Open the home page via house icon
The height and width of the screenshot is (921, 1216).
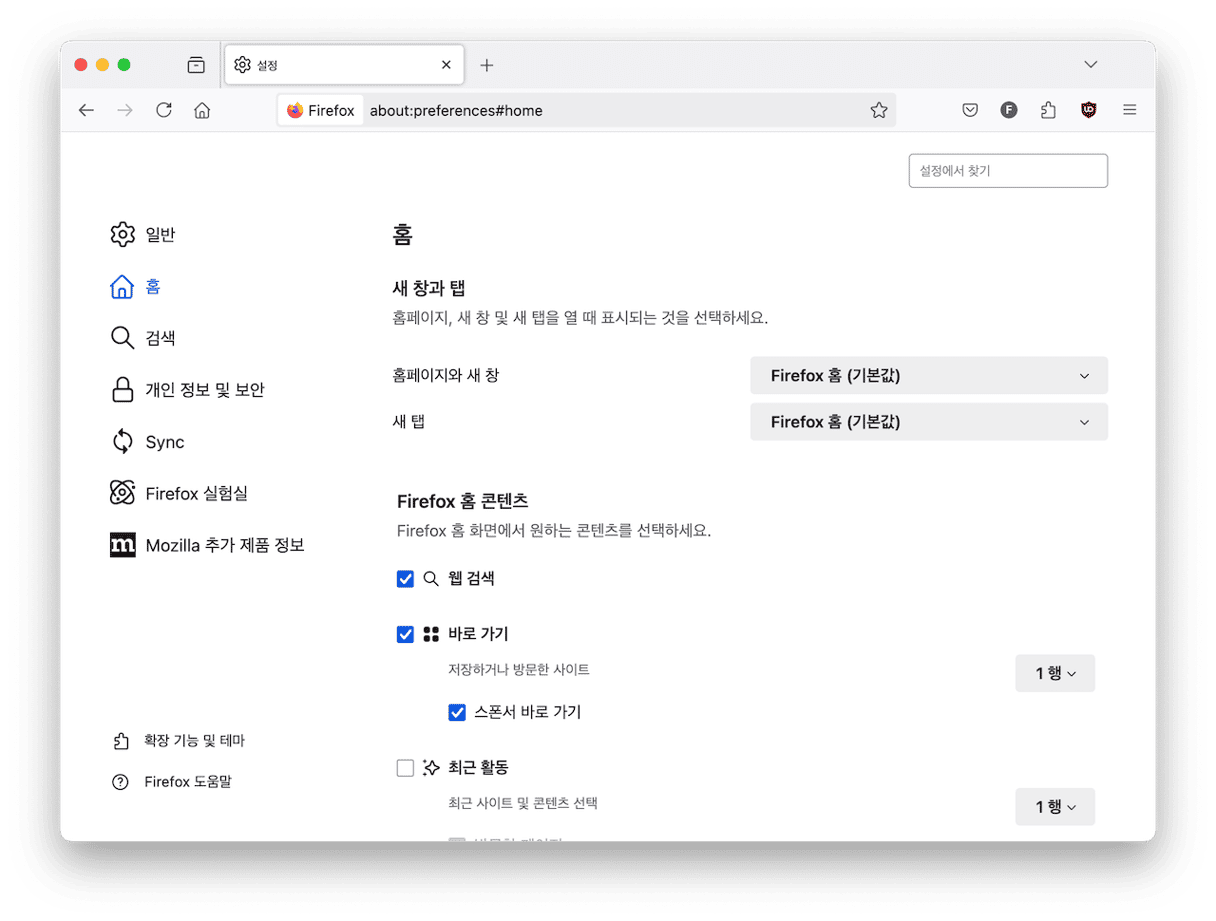[x=202, y=110]
